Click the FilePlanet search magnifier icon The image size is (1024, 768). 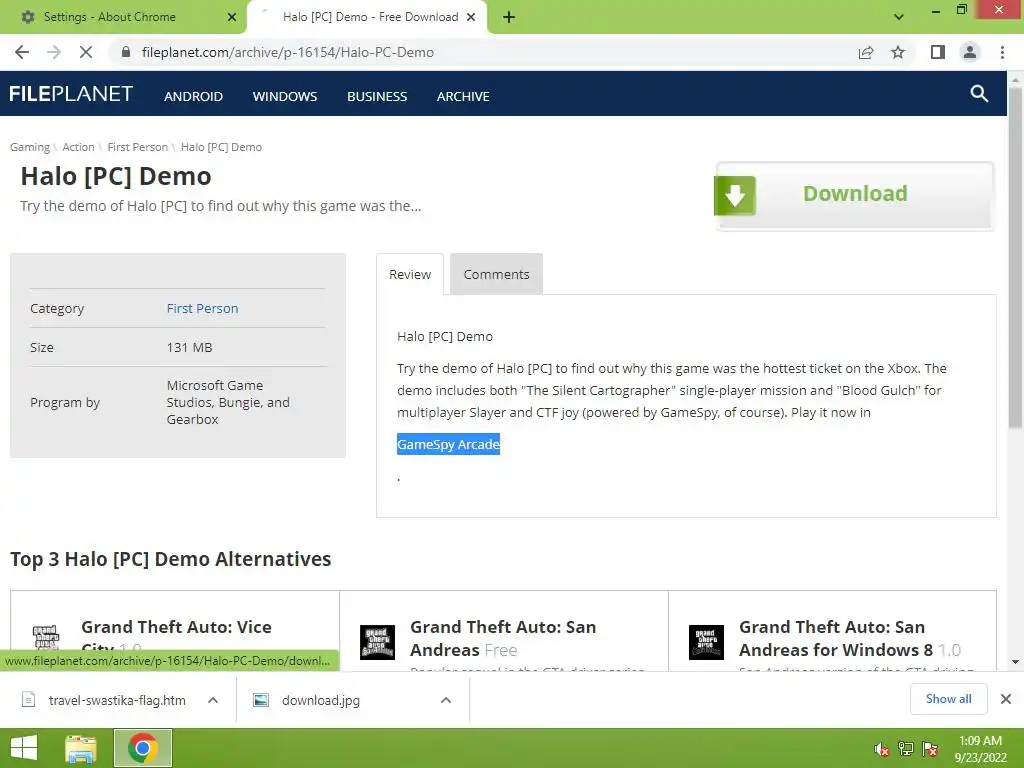(979, 93)
